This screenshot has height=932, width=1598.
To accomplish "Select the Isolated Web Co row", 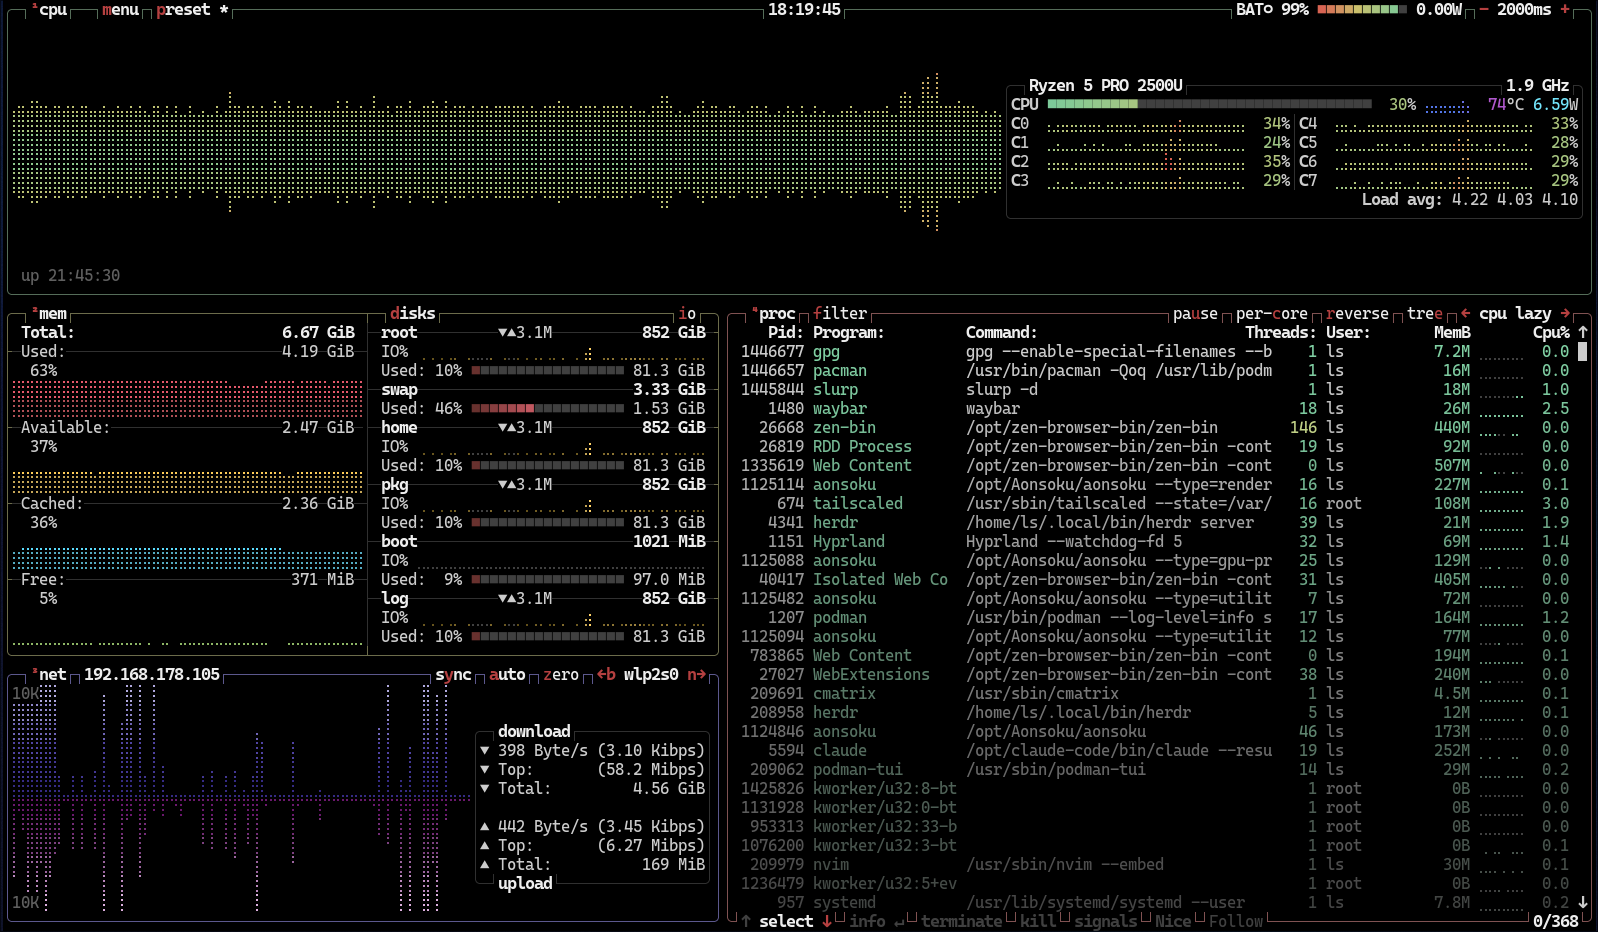I will 1155,579.
